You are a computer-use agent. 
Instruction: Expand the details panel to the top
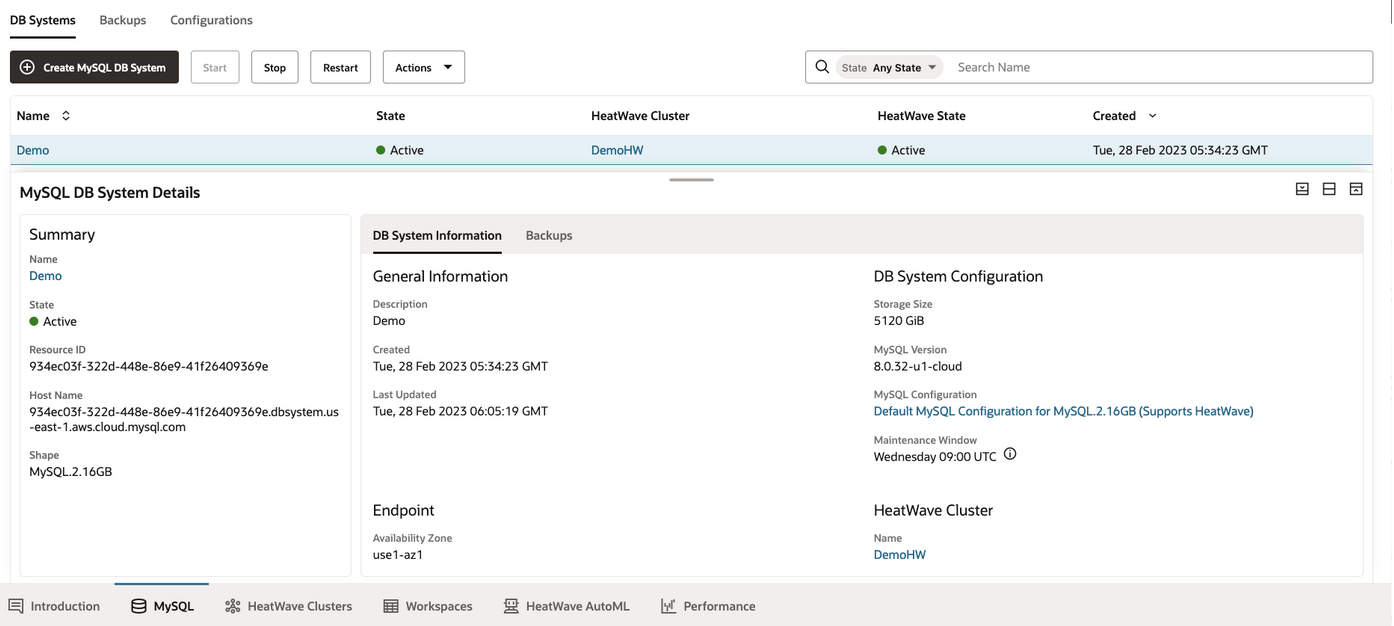[1356, 189]
